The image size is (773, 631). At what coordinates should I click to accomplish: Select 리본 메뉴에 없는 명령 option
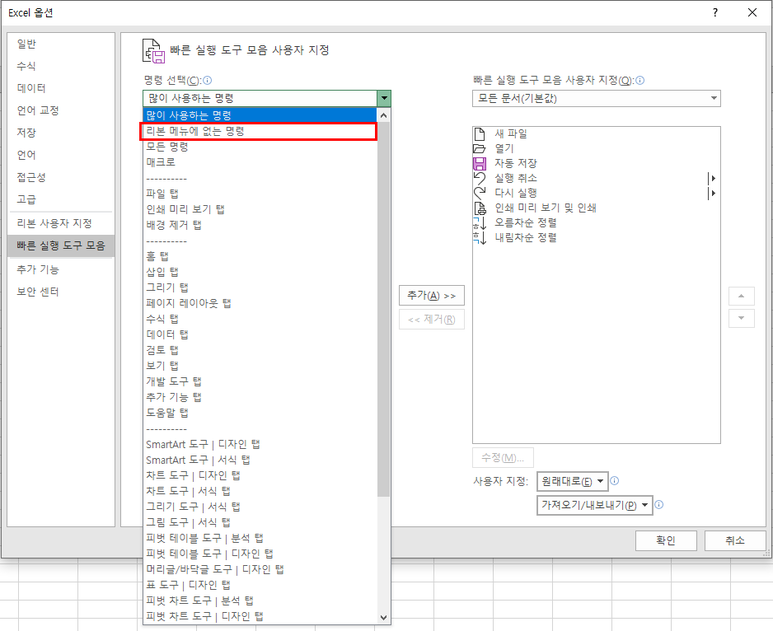point(260,131)
